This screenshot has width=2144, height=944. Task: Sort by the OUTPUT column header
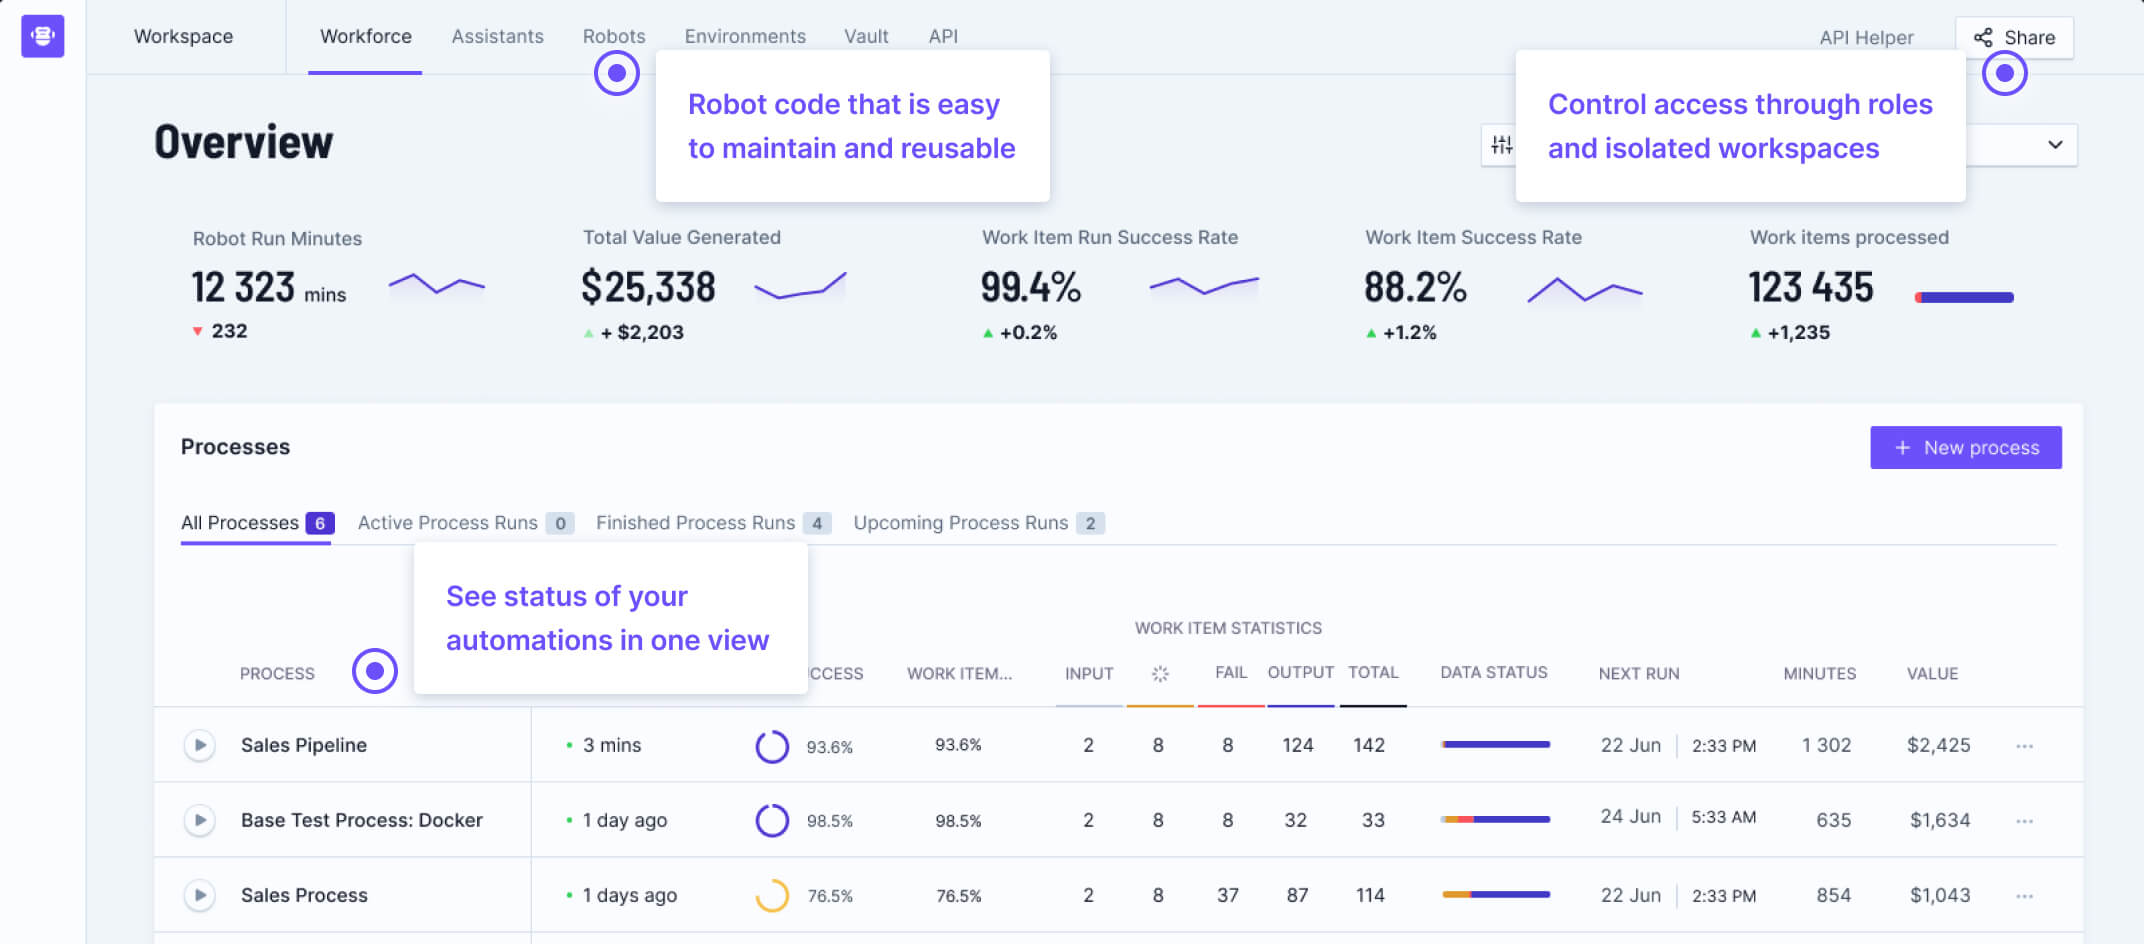pyautogui.click(x=1301, y=673)
